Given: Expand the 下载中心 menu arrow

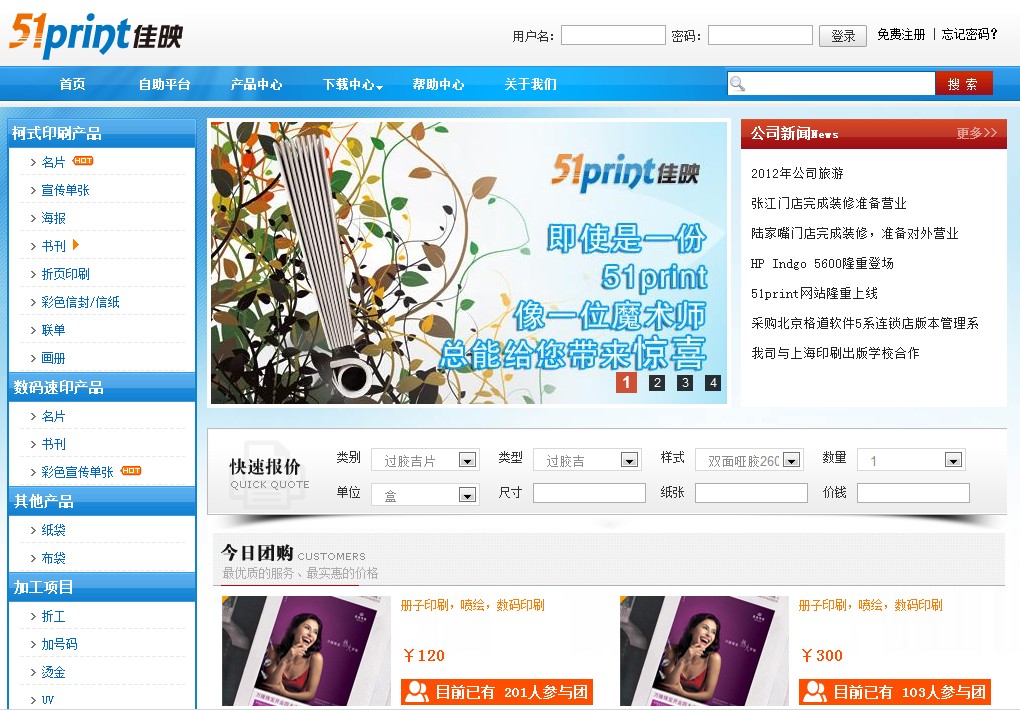Looking at the screenshot, I should (x=380, y=87).
